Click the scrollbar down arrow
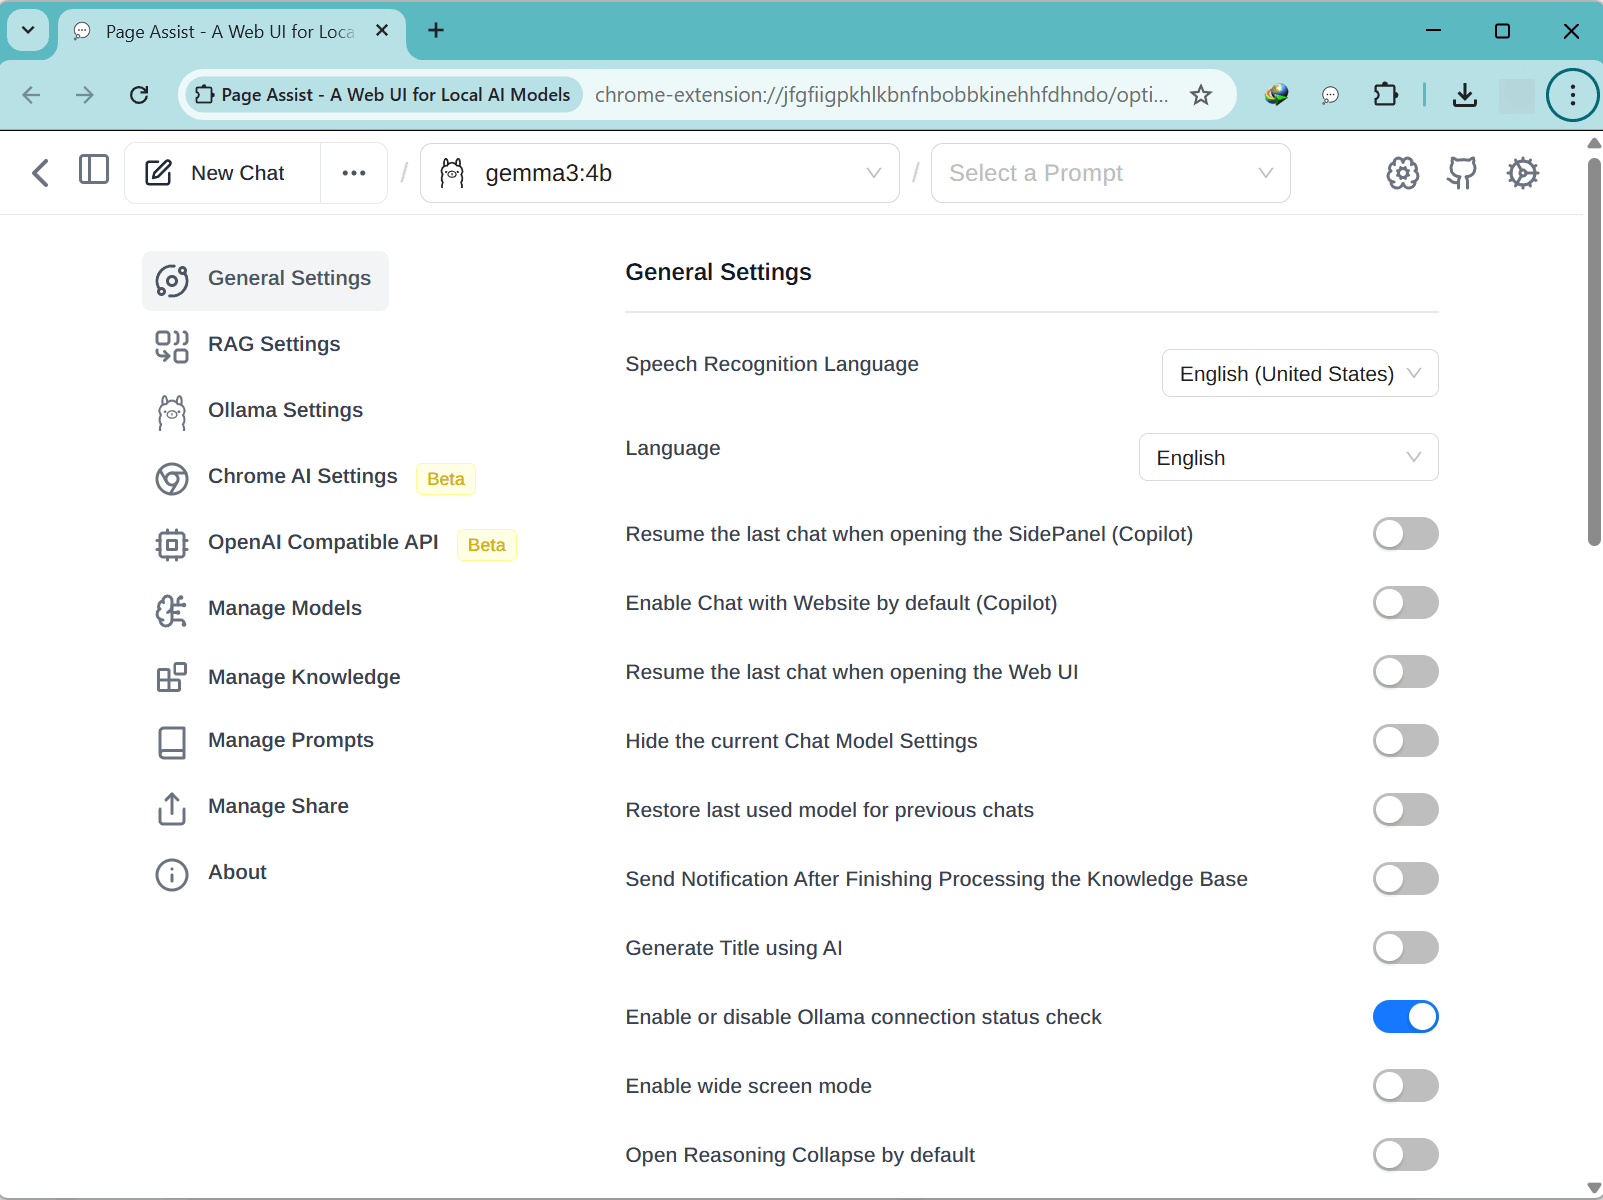This screenshot has width=1603, height=1200. (1594, 1188)
